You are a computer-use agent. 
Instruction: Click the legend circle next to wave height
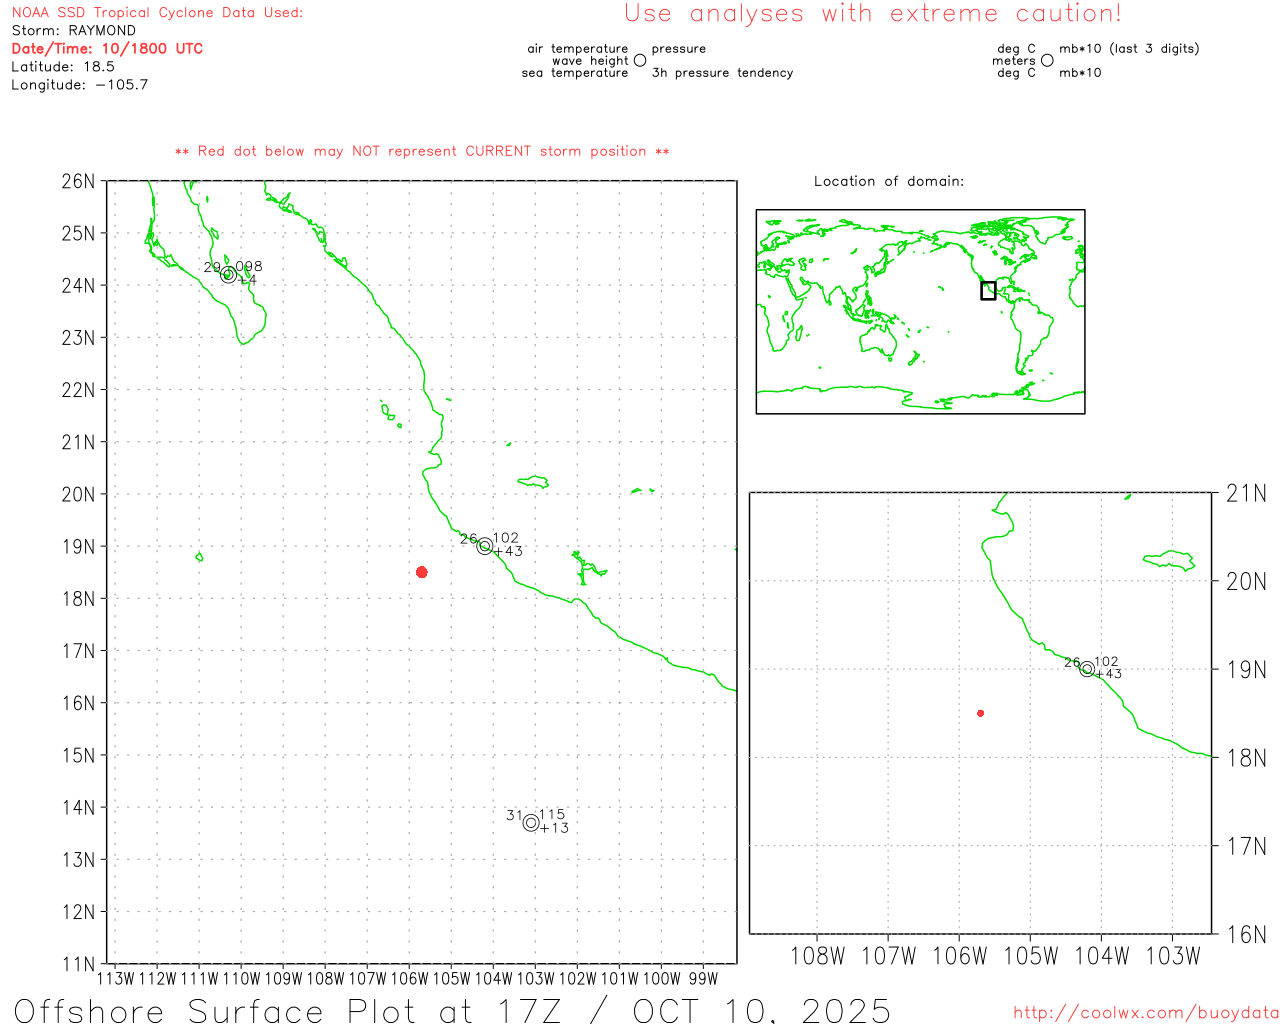click(x=640, y=61)
